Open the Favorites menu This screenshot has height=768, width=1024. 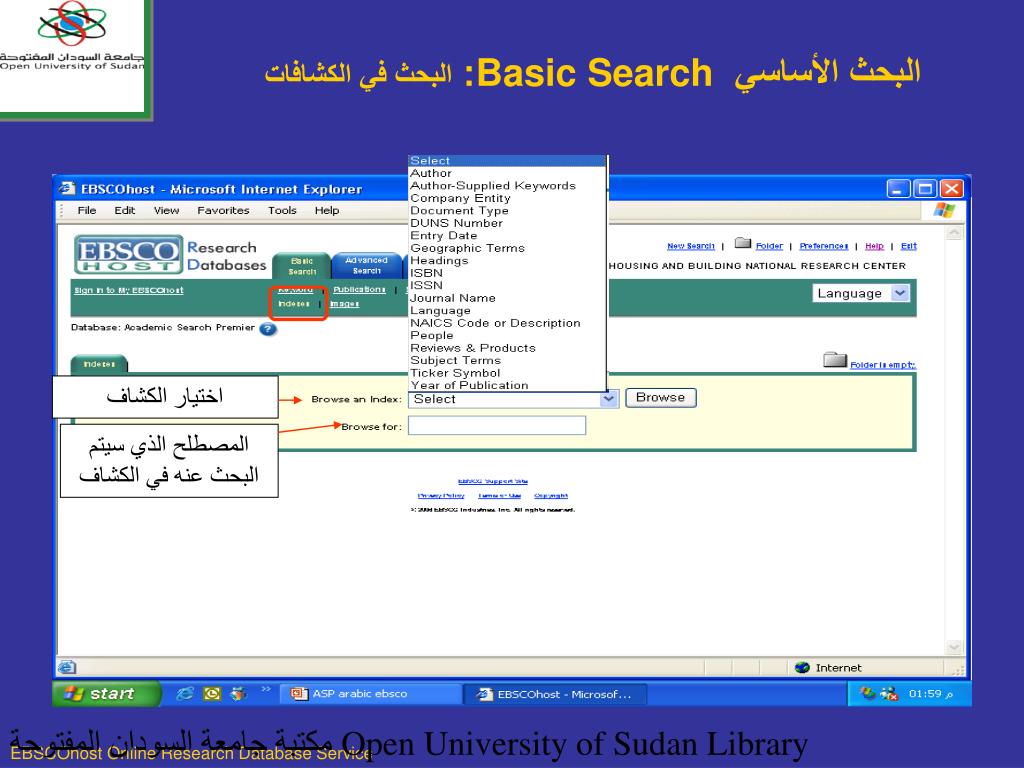click(223, 210)
